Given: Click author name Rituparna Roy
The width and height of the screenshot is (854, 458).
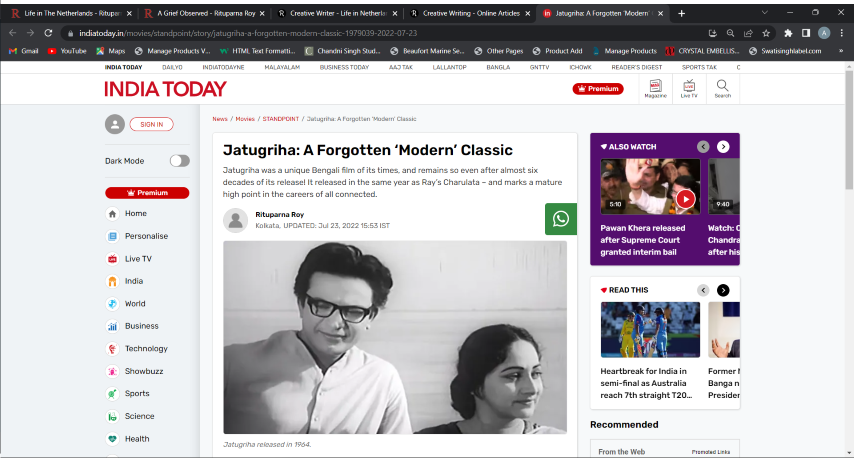Looking at the screenshot, I should (279, 215).
